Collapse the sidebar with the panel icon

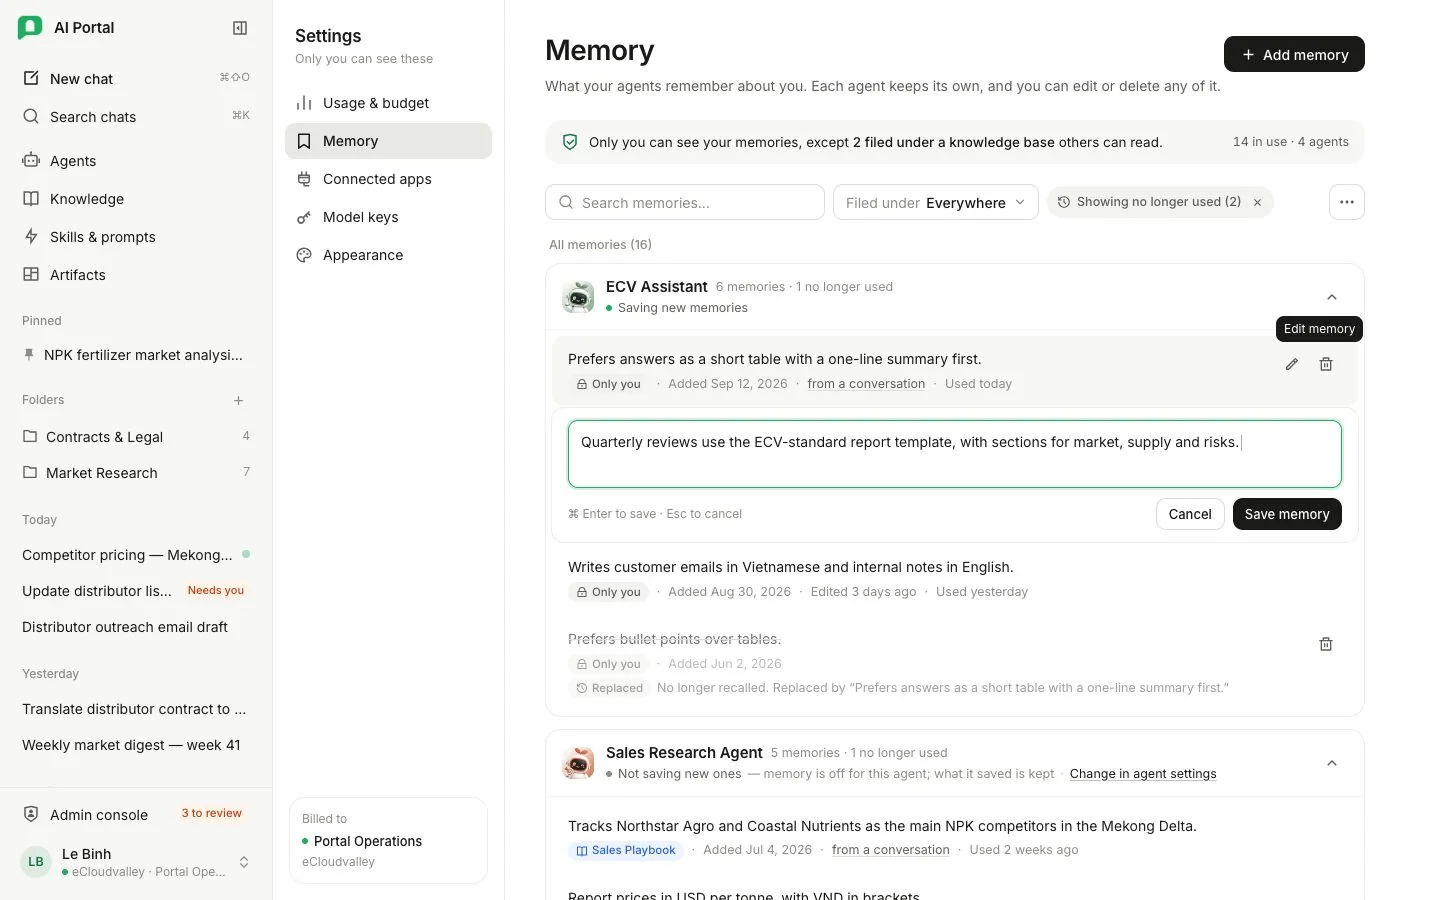[x=240, y=28]
